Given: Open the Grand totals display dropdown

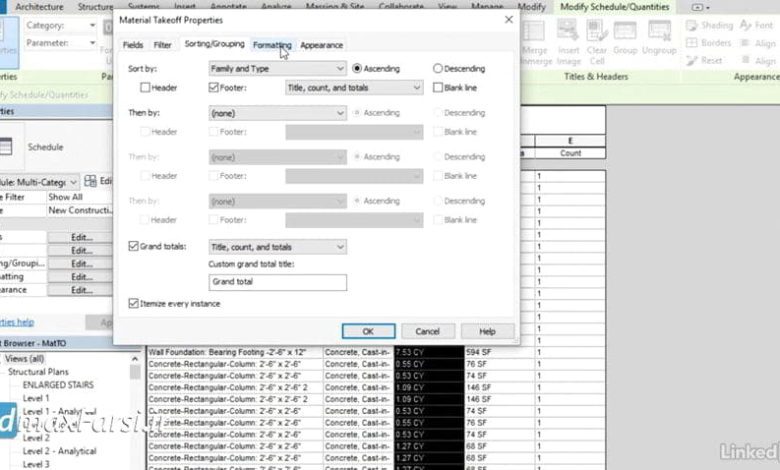Looking at the screenshot, I should click(278, 247).
